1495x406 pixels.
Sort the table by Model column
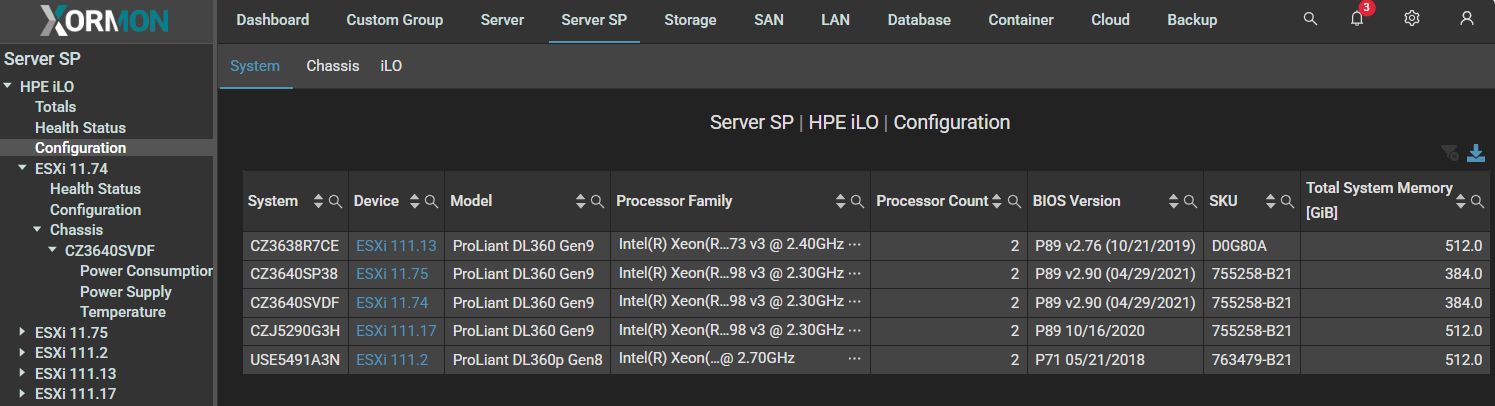pyautogui.click(x=581, y=201)
